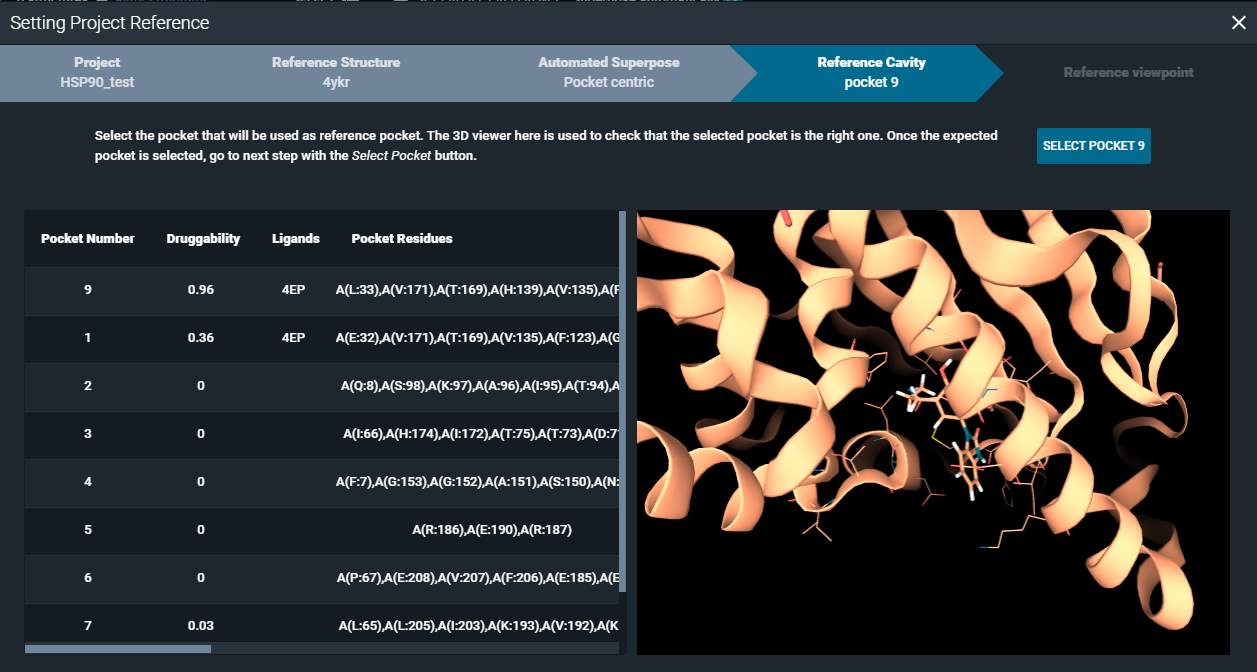Image resolution: width=1257 pixels, height=672 pixels.
Task: Select pocket number 3 row
Action: (x=322, y=434)
